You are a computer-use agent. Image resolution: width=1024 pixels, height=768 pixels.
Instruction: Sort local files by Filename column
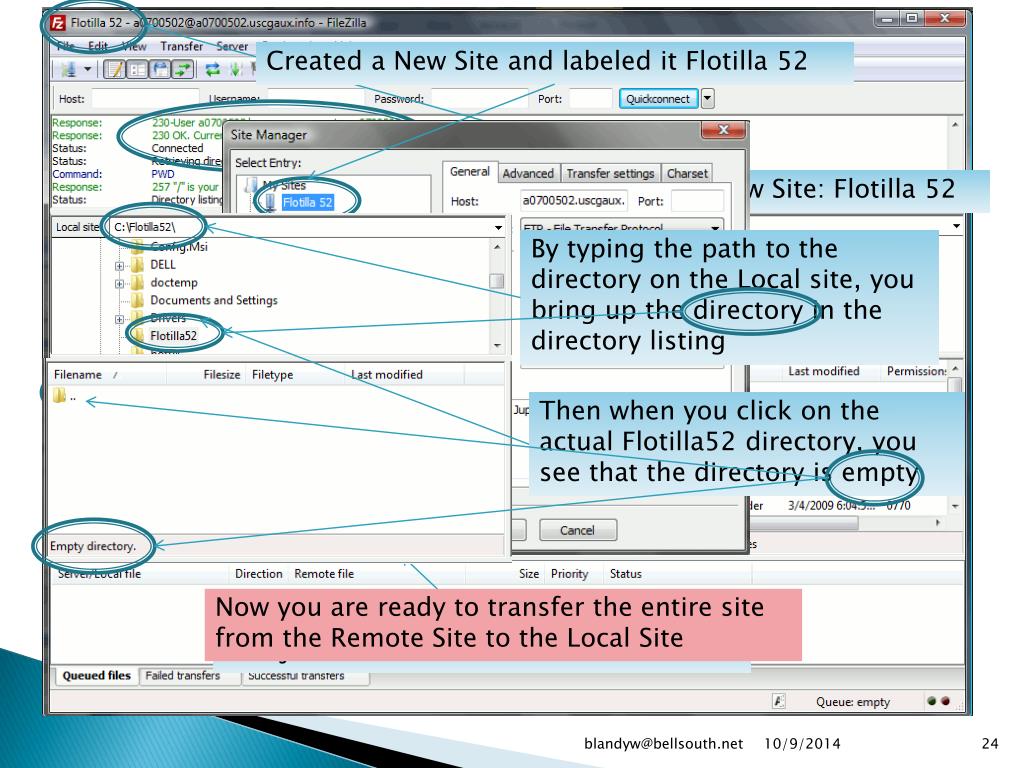107,375
